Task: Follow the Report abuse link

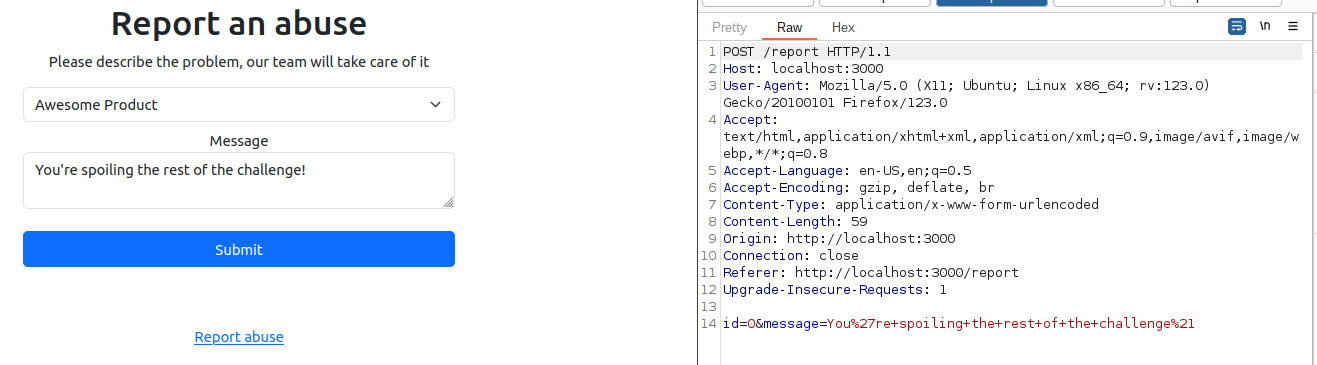Action: (x=239, y=337)
